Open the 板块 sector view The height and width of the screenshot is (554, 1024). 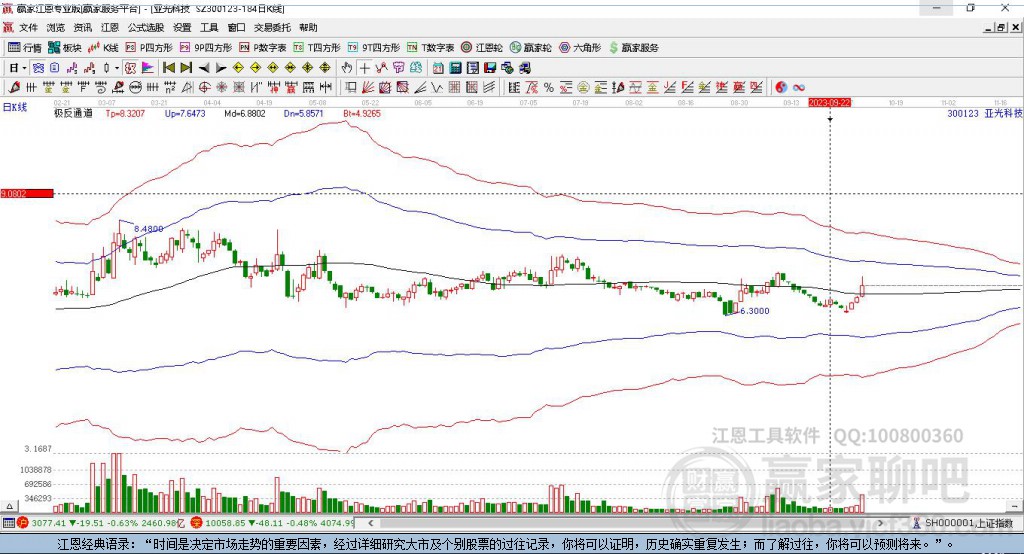point(64,48)
